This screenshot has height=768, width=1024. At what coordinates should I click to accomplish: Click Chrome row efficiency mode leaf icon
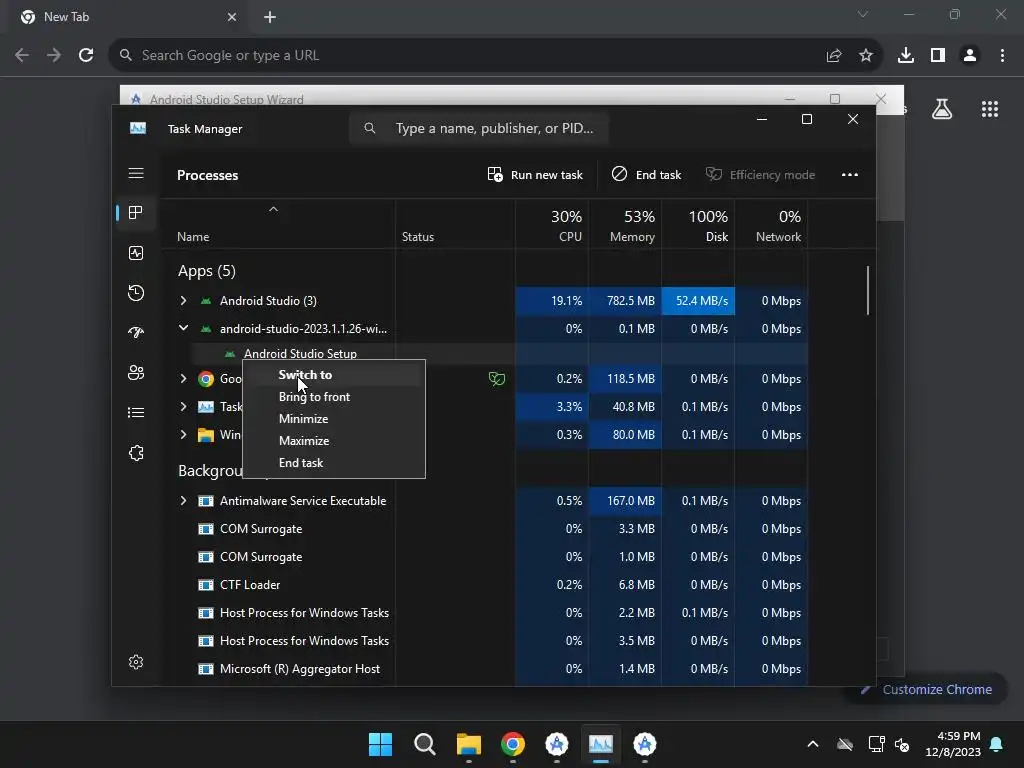[x=497, y=379]
